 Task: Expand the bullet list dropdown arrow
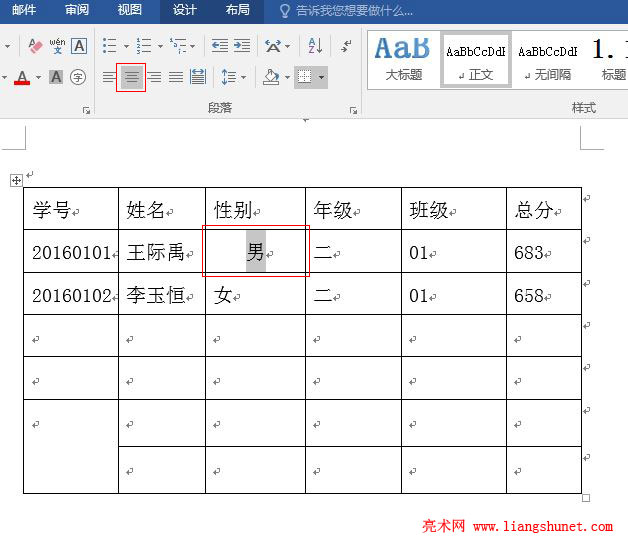tap(124, 46)
